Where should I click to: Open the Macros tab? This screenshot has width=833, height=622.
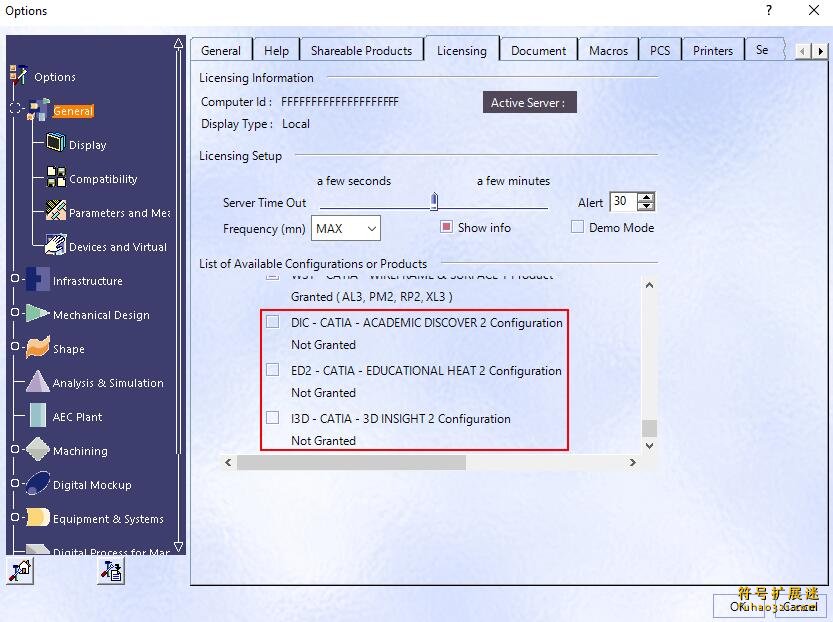[x=608, y=50]
